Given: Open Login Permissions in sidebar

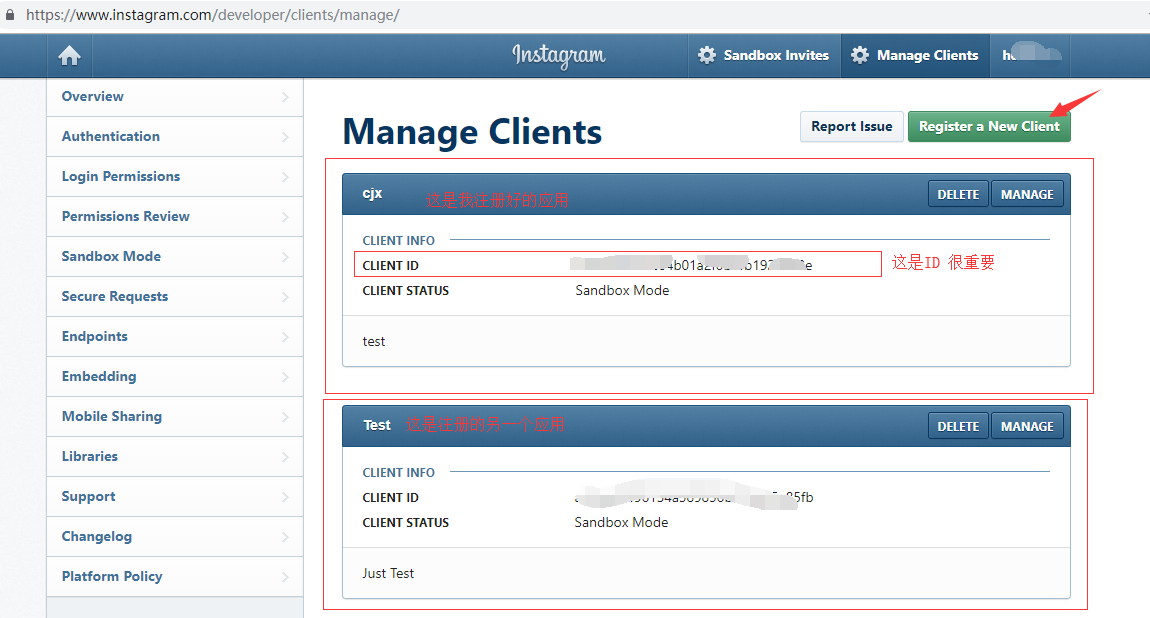Looking at the screenshot, I should (175, 177).
